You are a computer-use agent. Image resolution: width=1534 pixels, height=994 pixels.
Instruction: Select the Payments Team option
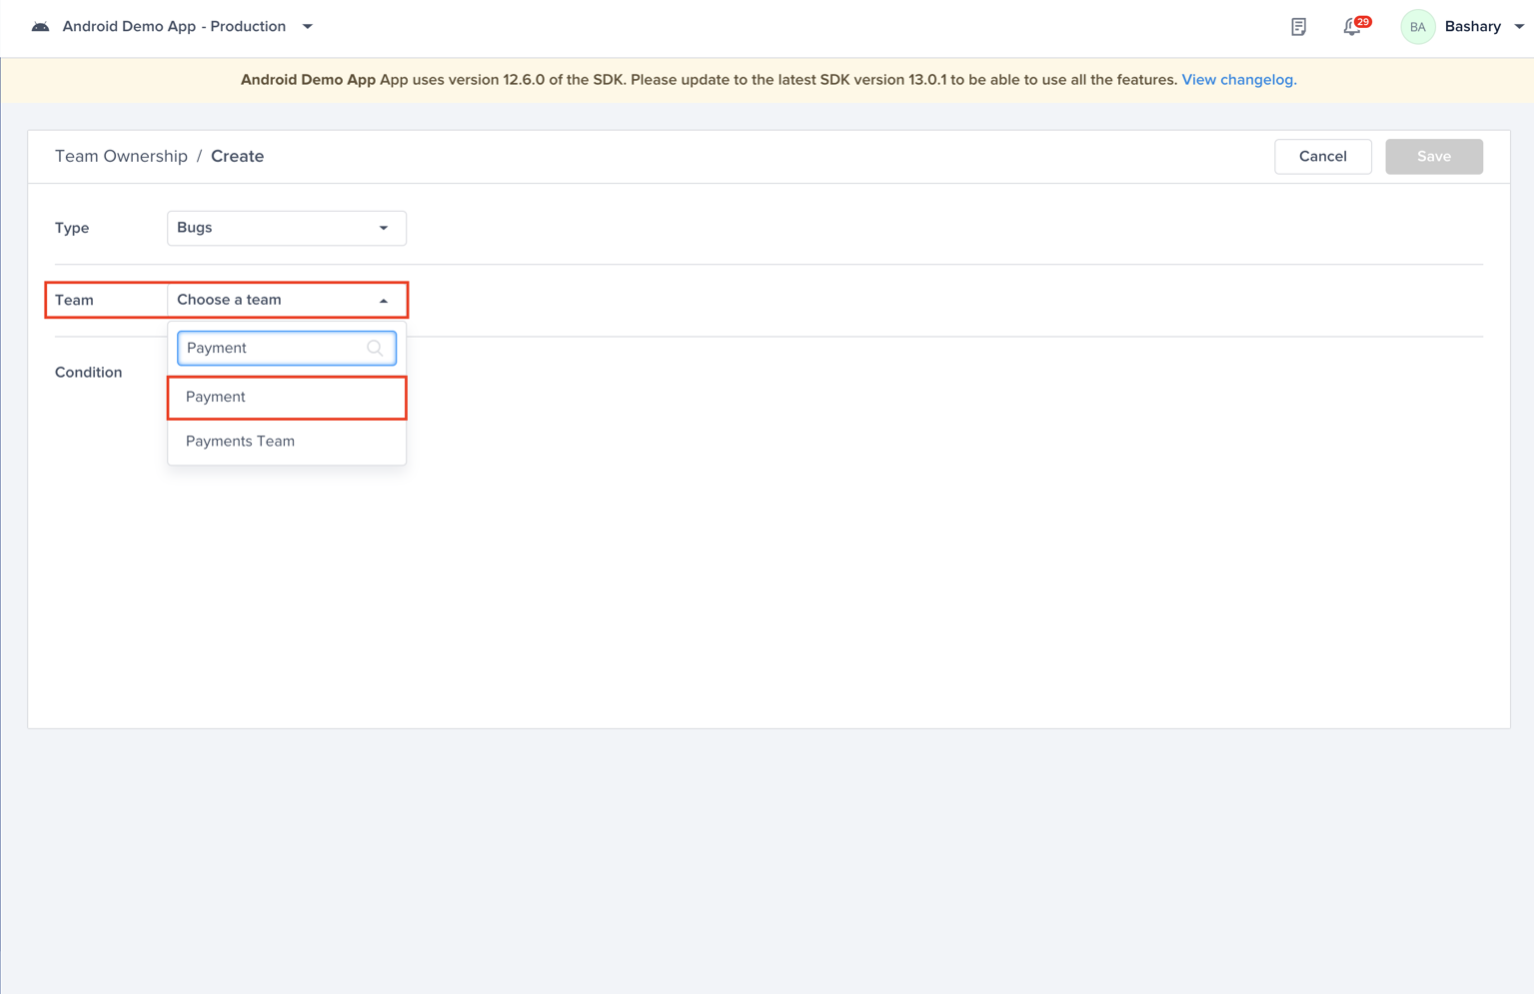pyautogui.click(x=240, y=441)
